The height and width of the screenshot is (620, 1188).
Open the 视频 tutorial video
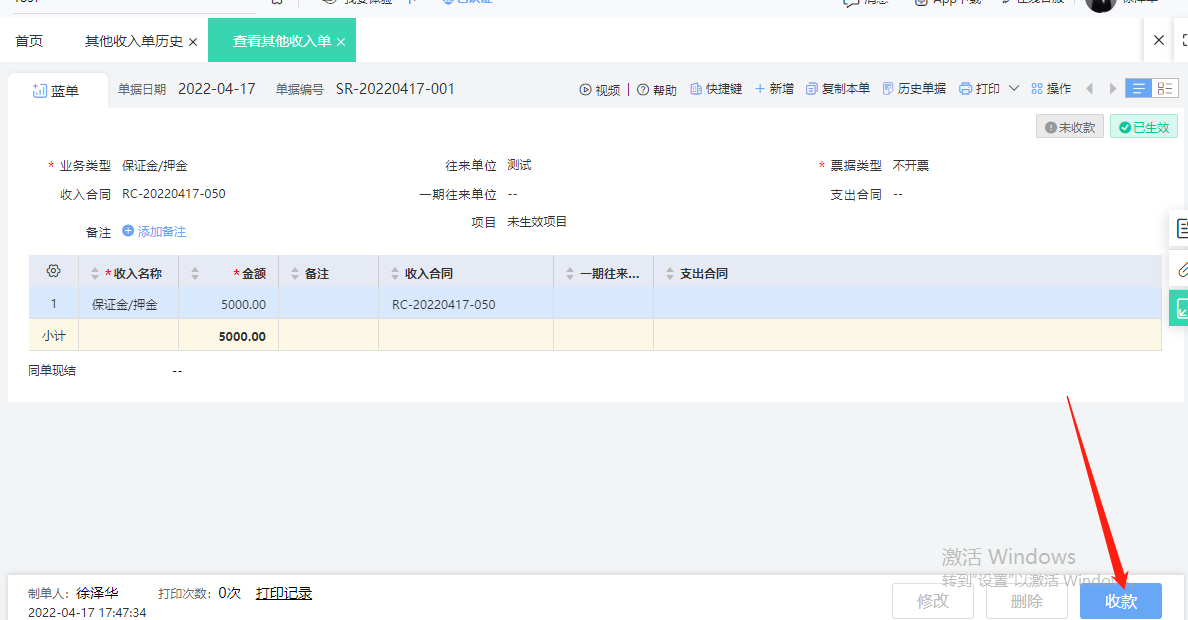point(599,88)
